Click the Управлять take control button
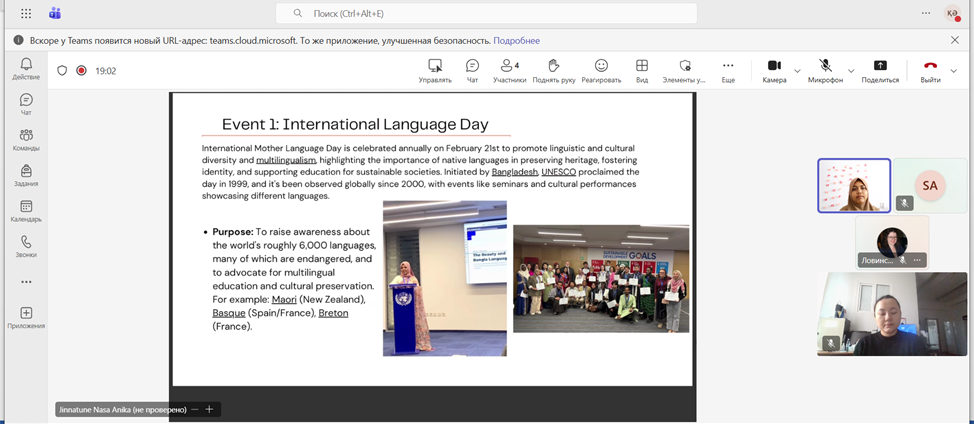 435,70
